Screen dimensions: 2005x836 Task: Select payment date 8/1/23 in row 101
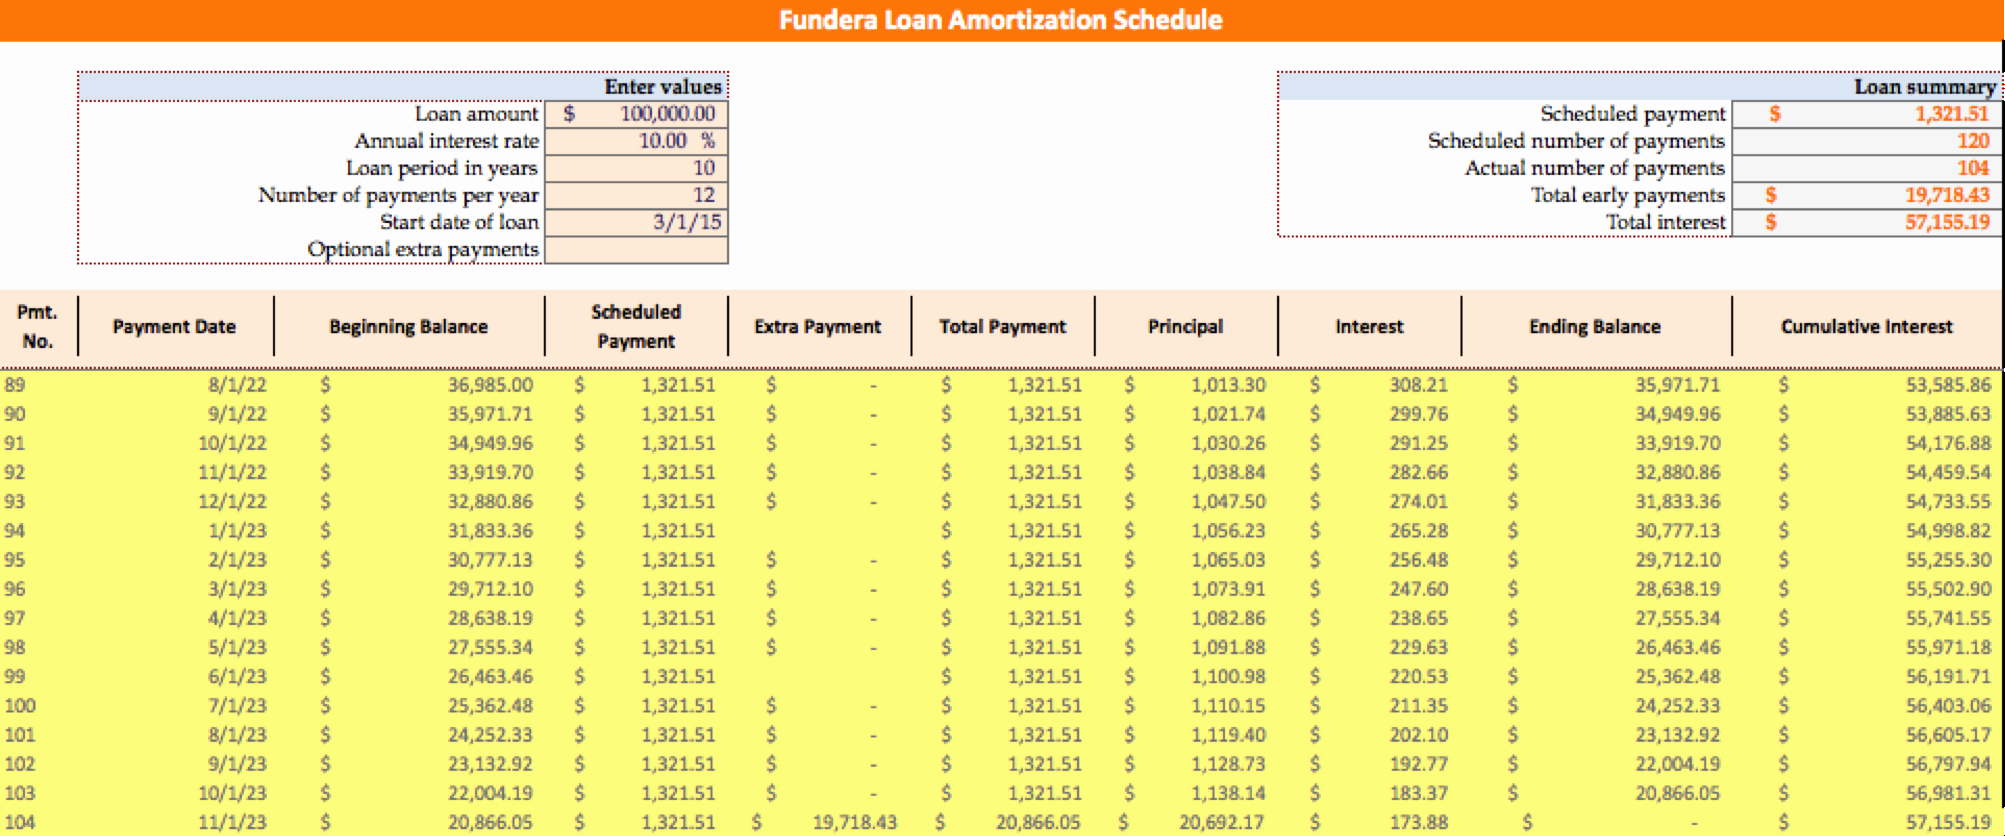tap(237, 735)
